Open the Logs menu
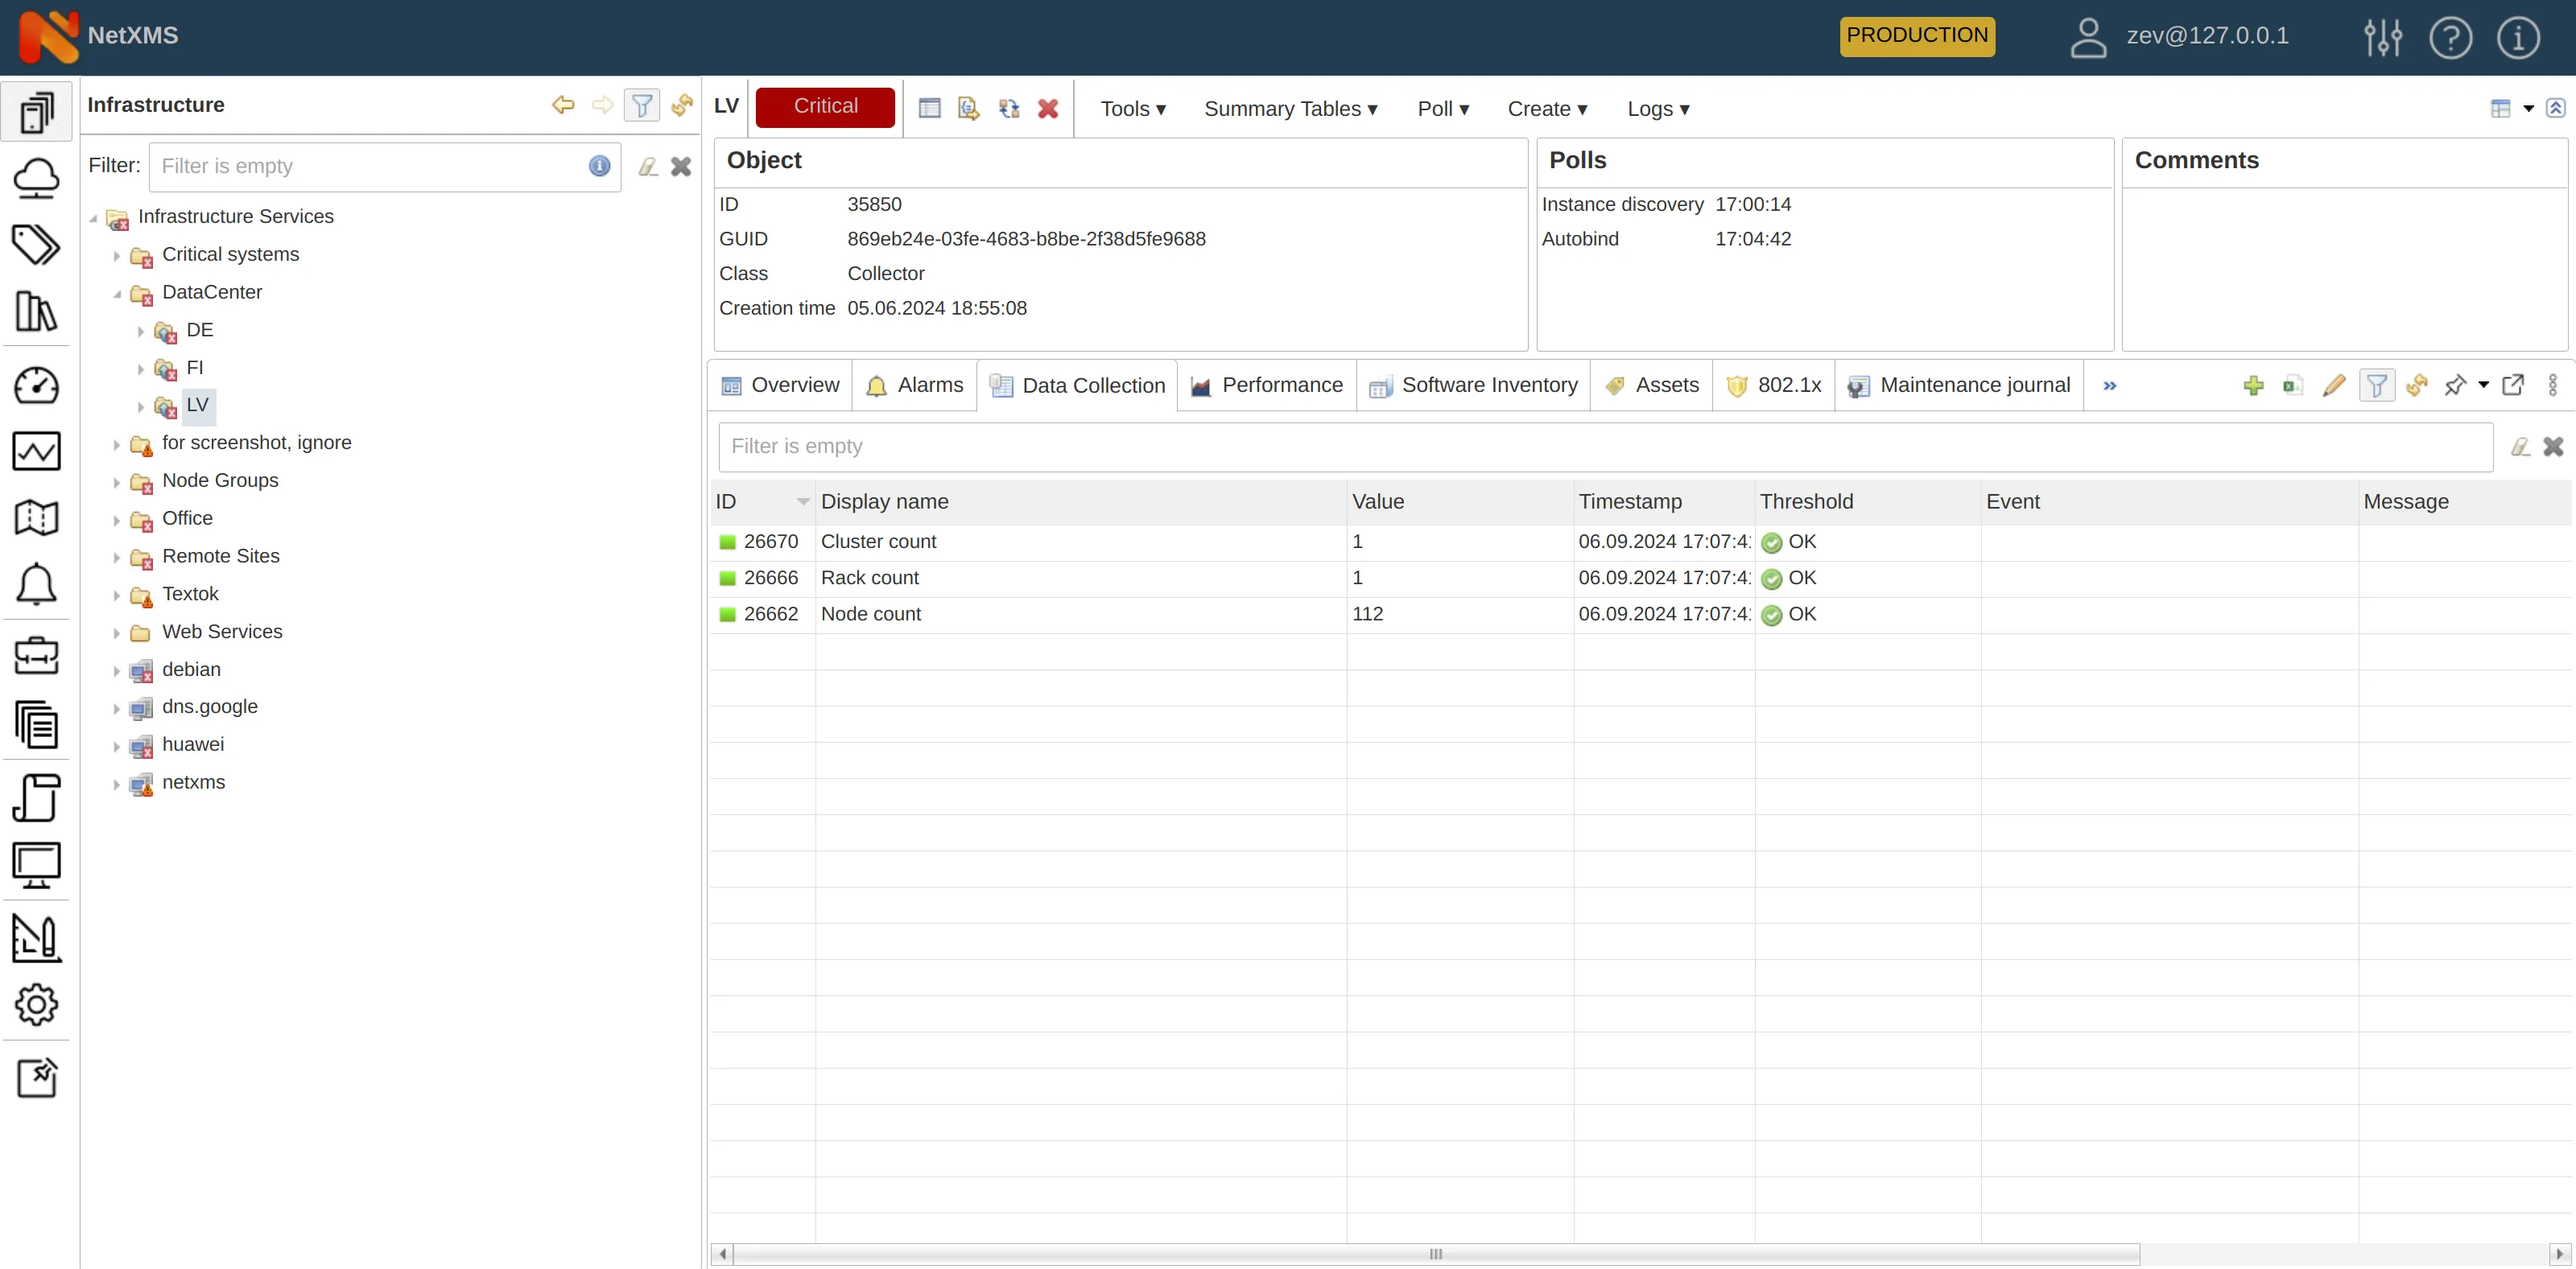 coord(1657,109)
